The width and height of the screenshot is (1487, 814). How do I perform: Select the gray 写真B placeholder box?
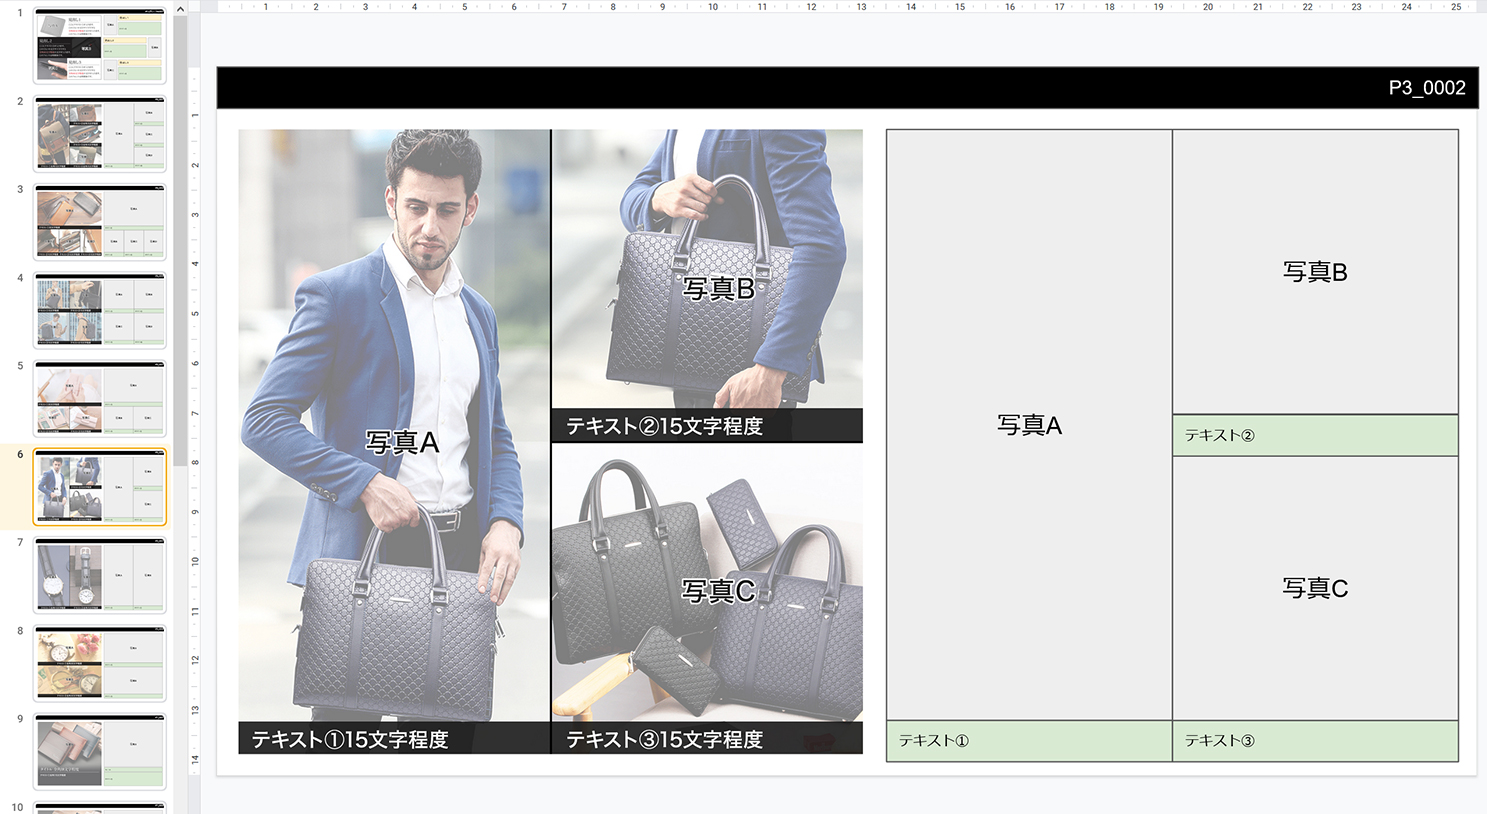(1315, 272)
